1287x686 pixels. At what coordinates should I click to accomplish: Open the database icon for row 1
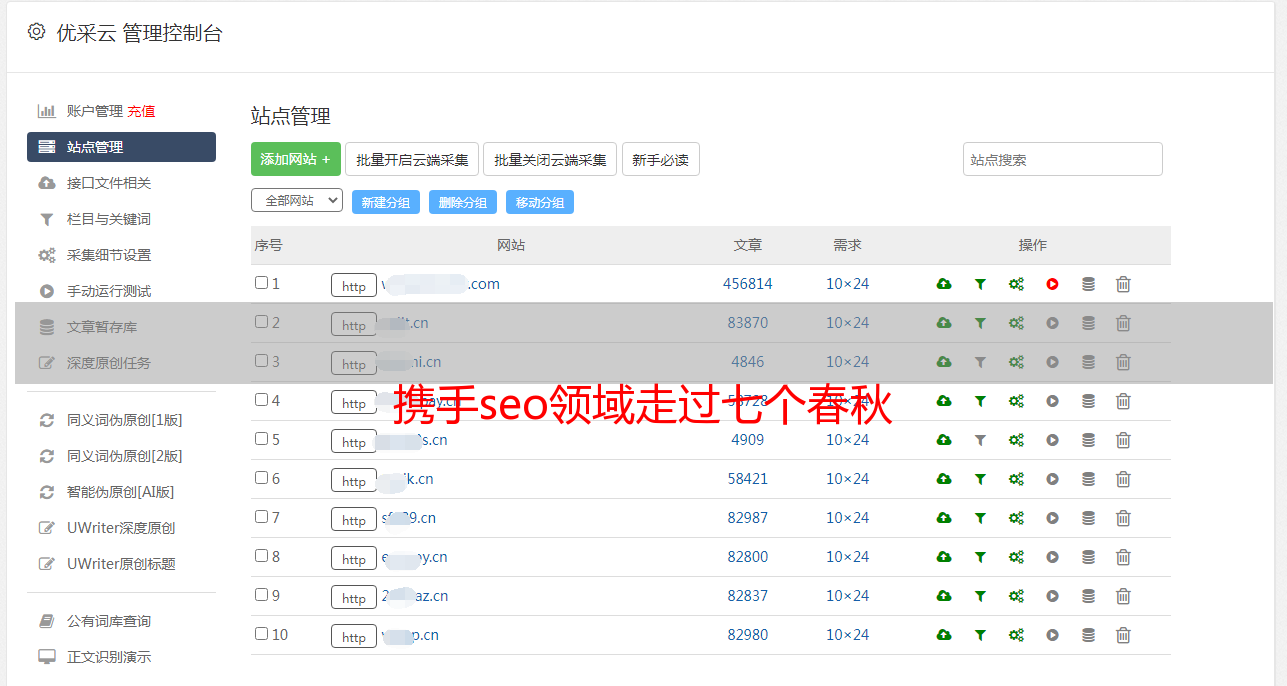(x=1088, y=284)
